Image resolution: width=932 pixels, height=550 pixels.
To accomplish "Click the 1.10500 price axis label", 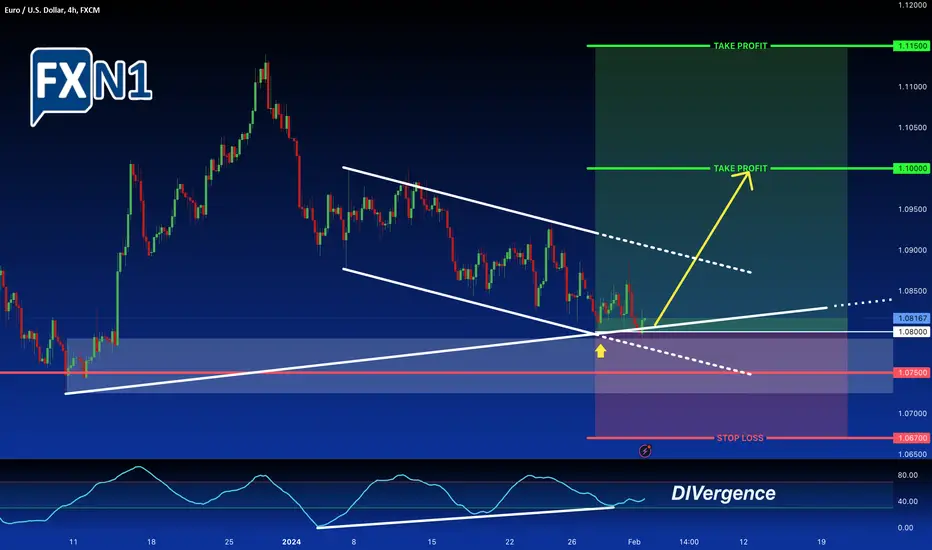I will (912, 128).
